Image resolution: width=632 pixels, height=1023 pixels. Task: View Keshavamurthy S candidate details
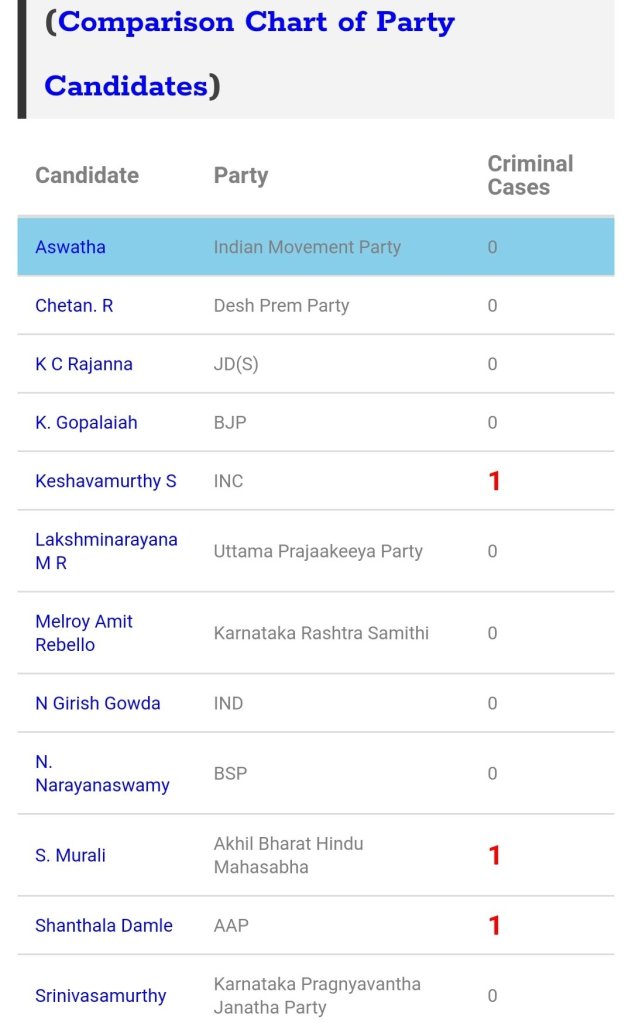click(x=105, y=481)
